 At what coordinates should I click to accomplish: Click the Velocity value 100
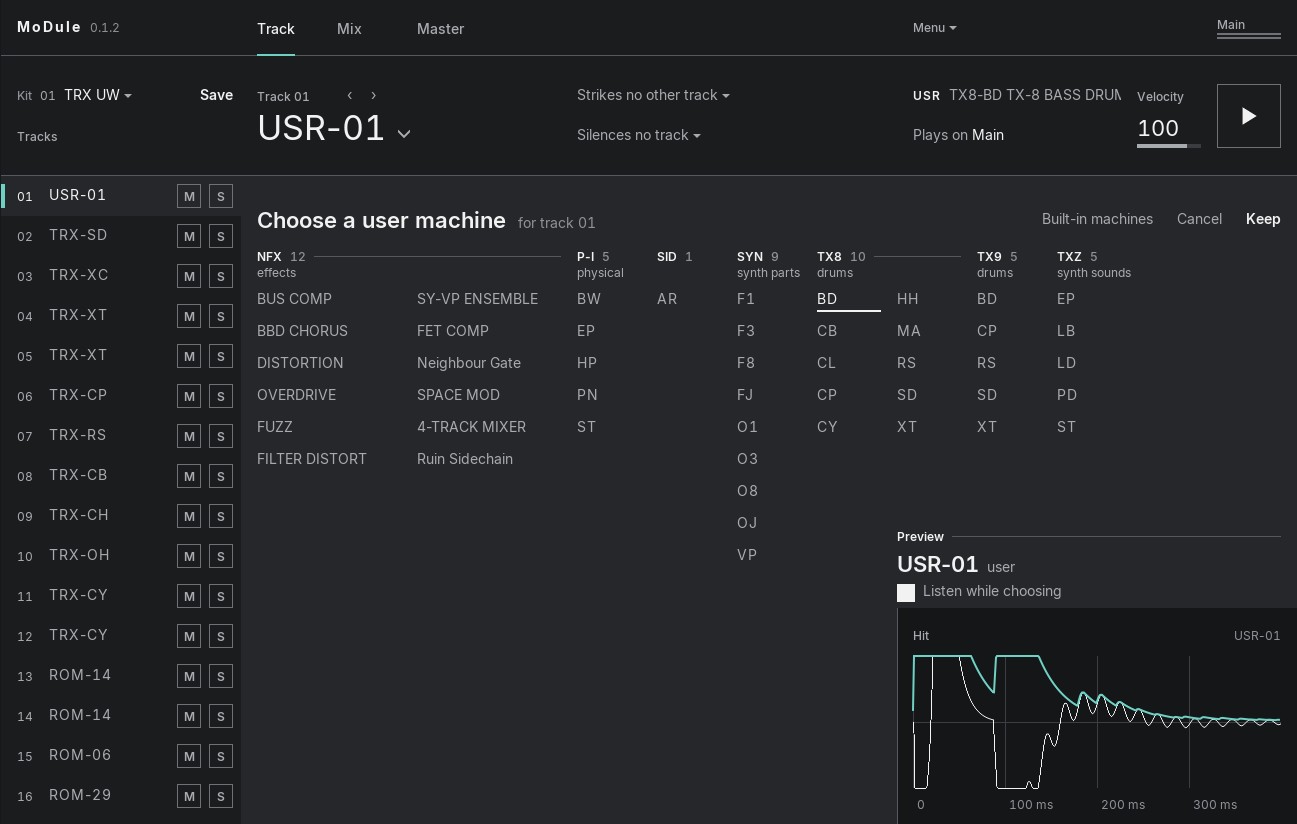click(1158, 128)
